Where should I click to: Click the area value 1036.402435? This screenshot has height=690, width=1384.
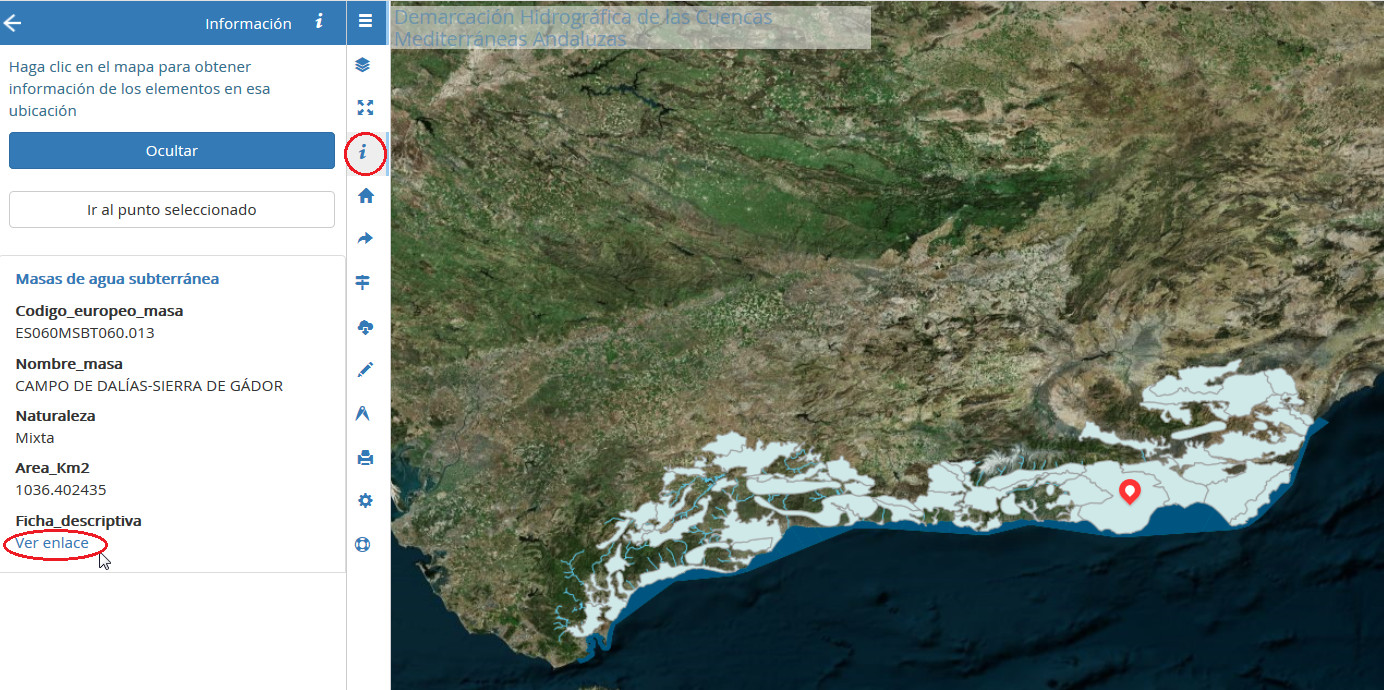click(61, 490)
